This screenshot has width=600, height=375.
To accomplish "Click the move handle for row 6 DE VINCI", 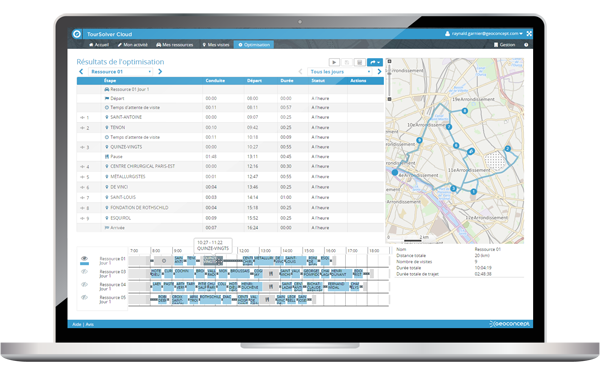I will (x=82, y=188).
